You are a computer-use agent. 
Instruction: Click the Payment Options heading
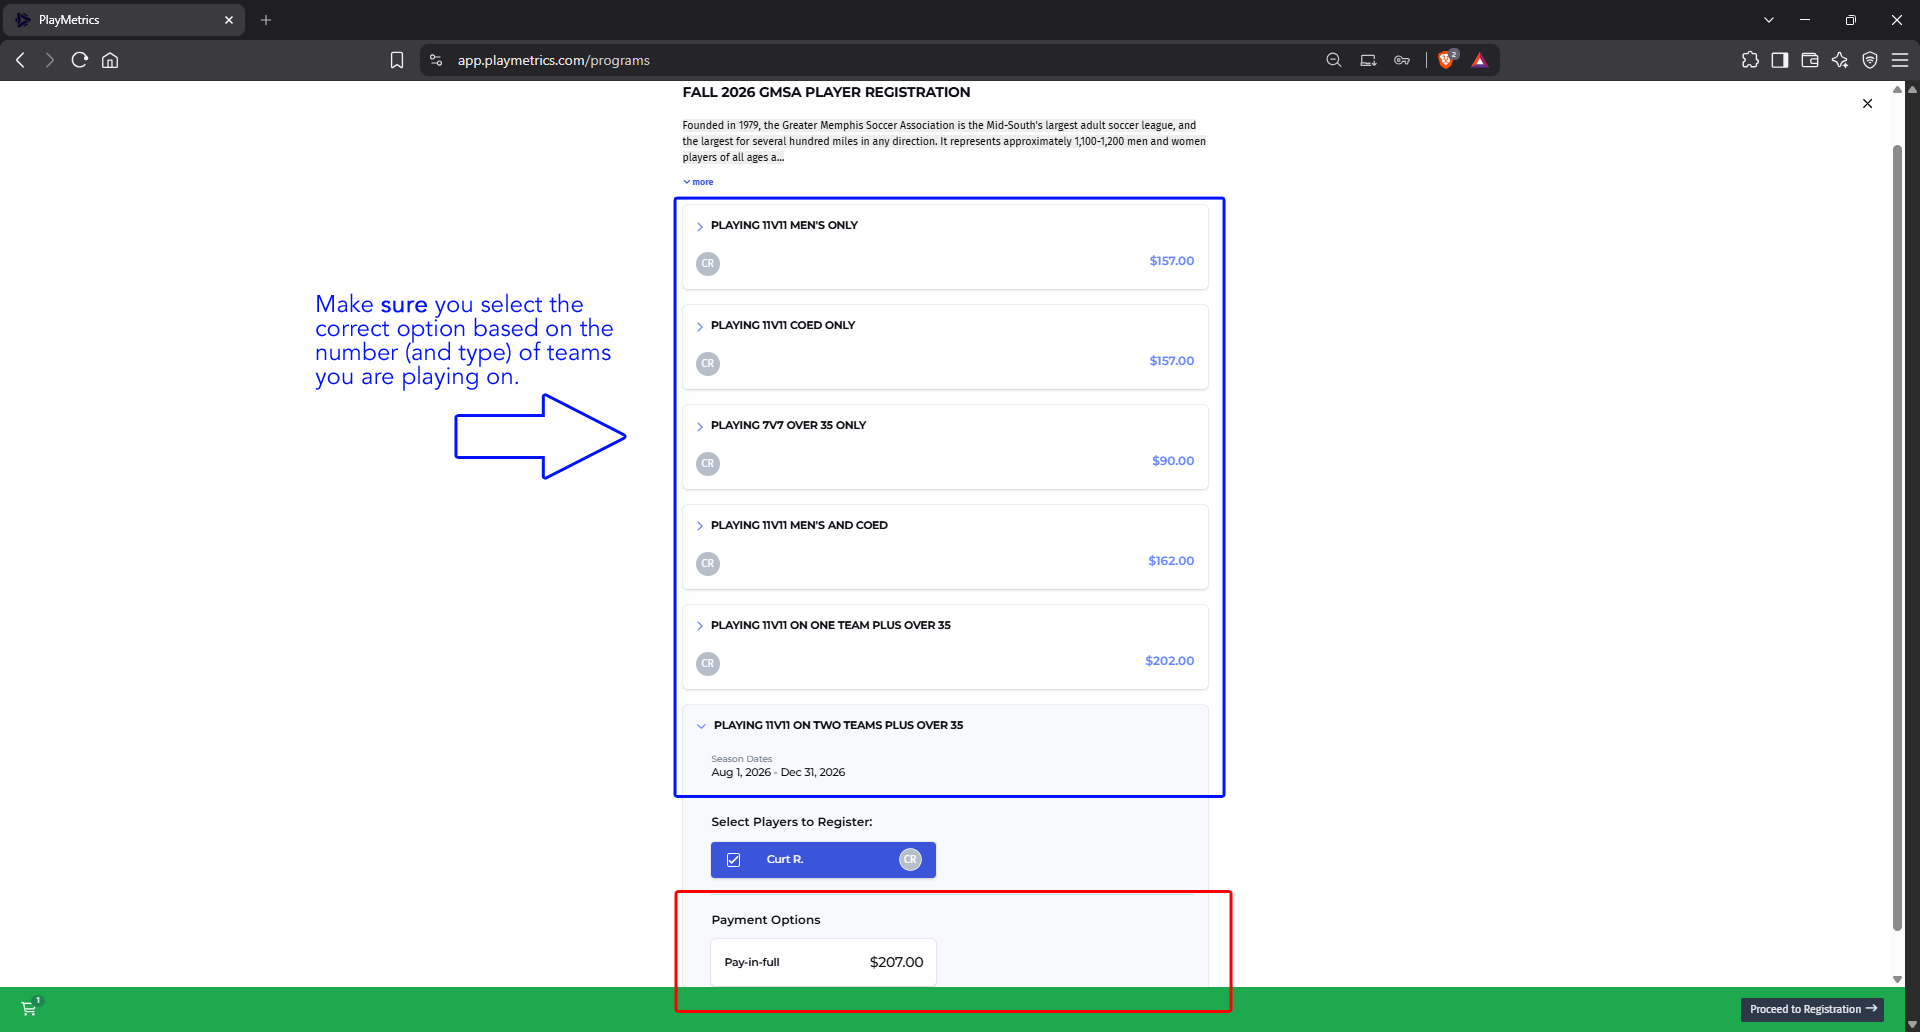coord(766,920)
